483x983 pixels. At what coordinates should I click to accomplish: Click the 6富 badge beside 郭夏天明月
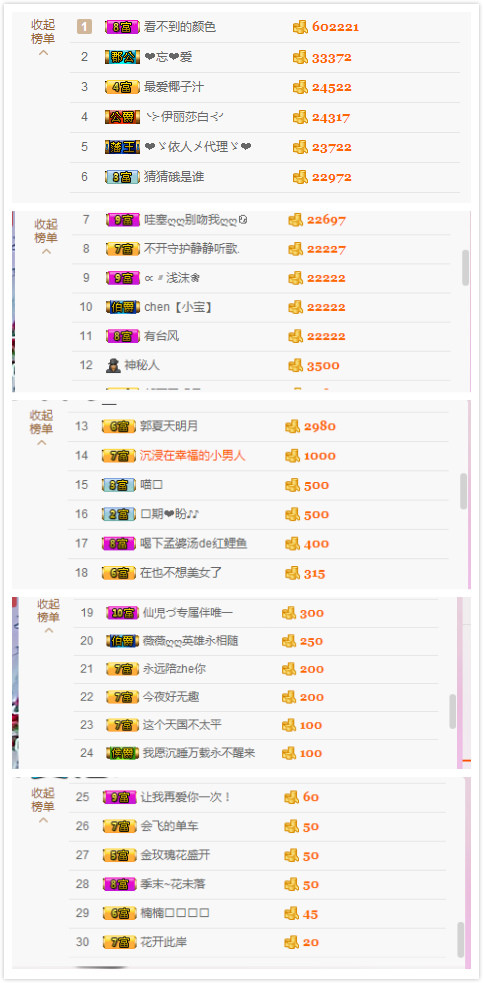(119, 426)
